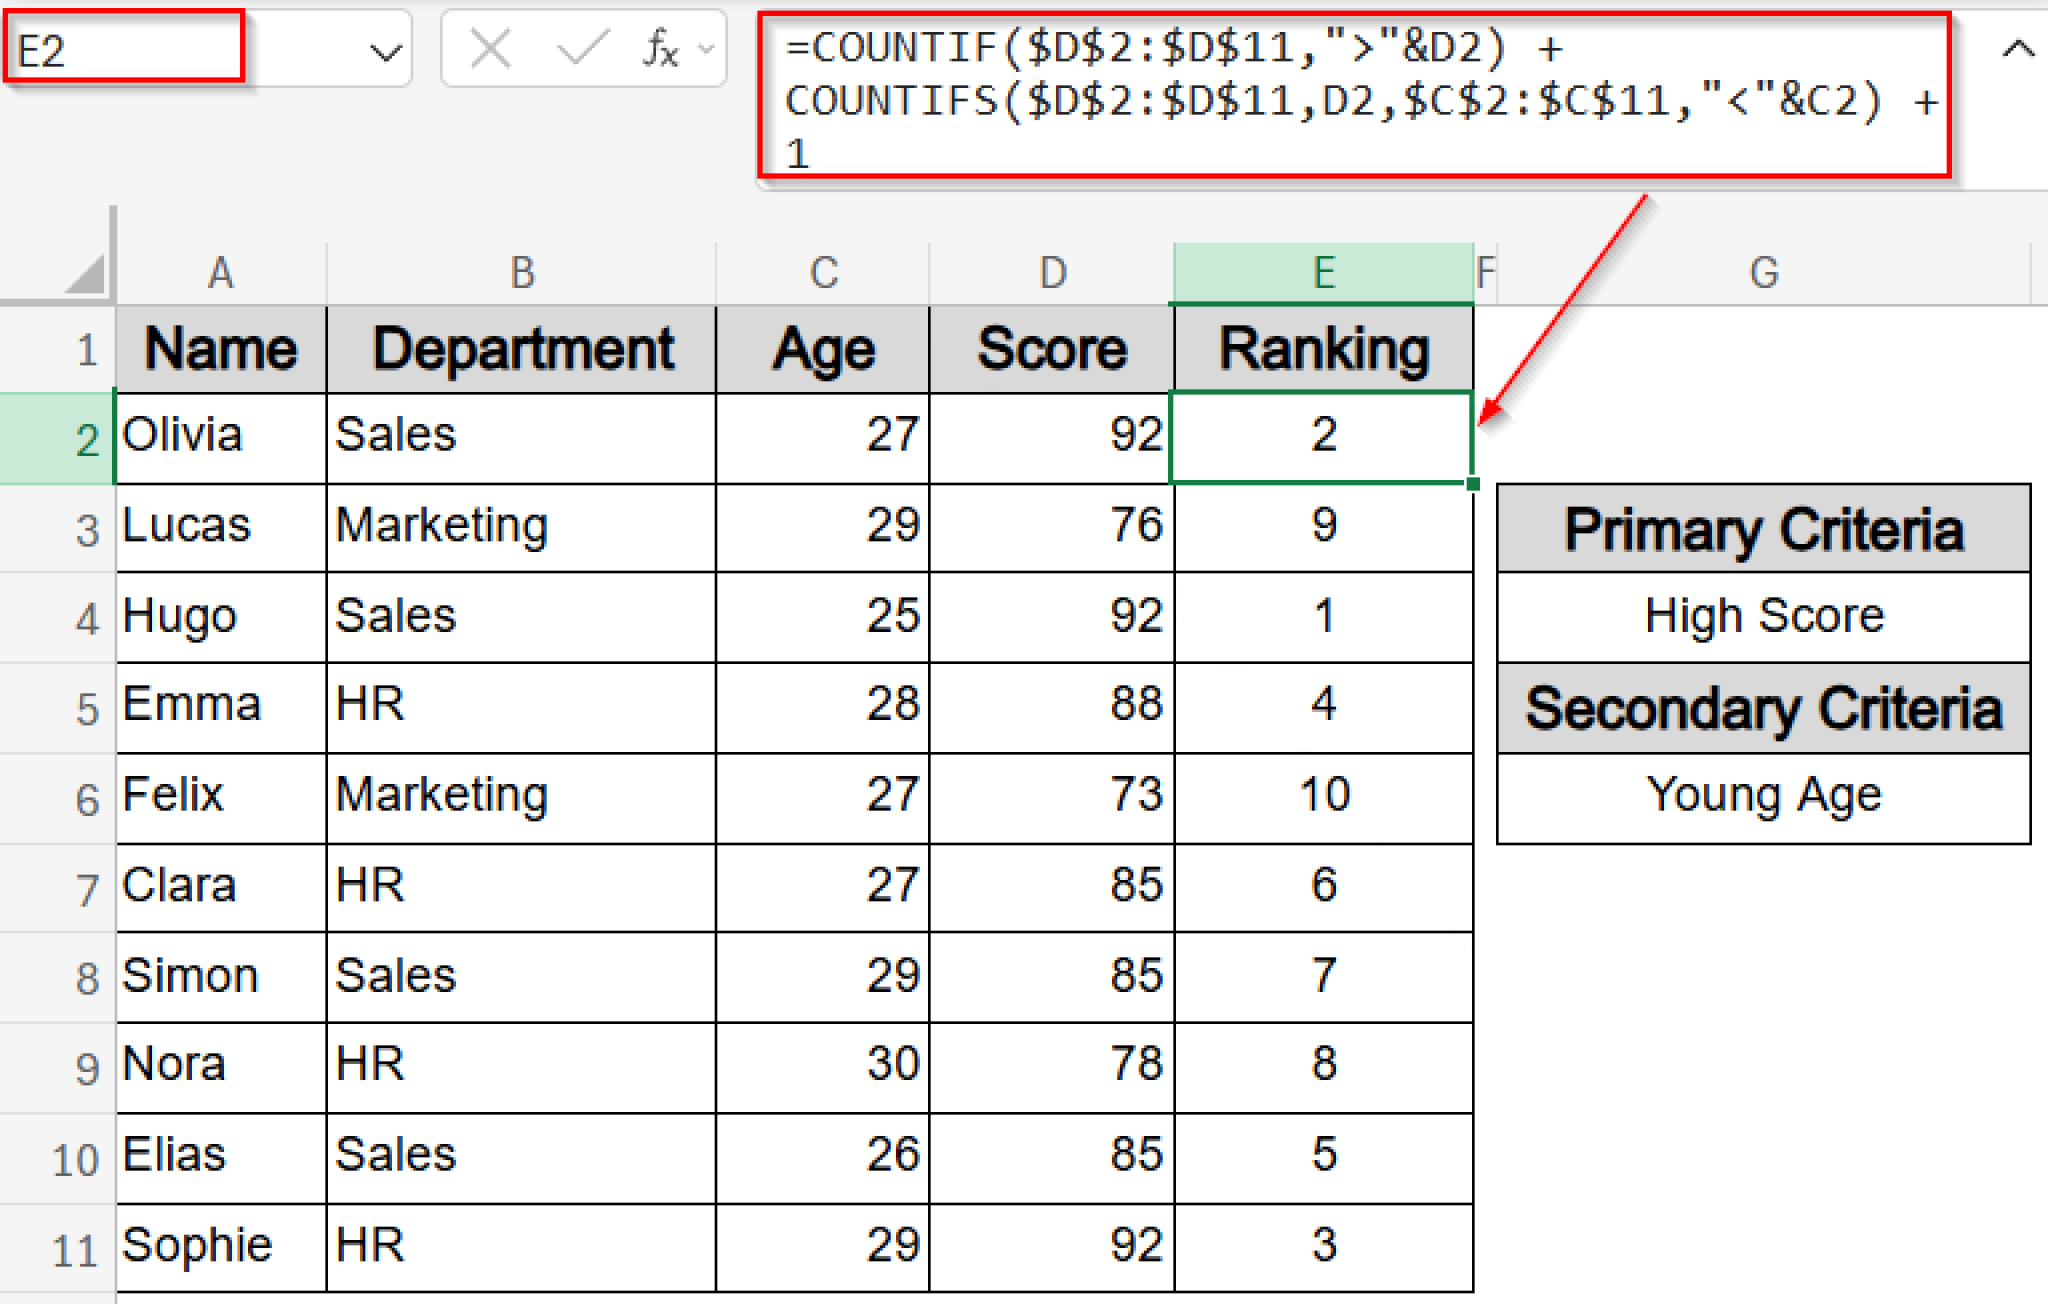
Task: Click the Cancel (X) icon in formula bar
Action: click(489, 48)
